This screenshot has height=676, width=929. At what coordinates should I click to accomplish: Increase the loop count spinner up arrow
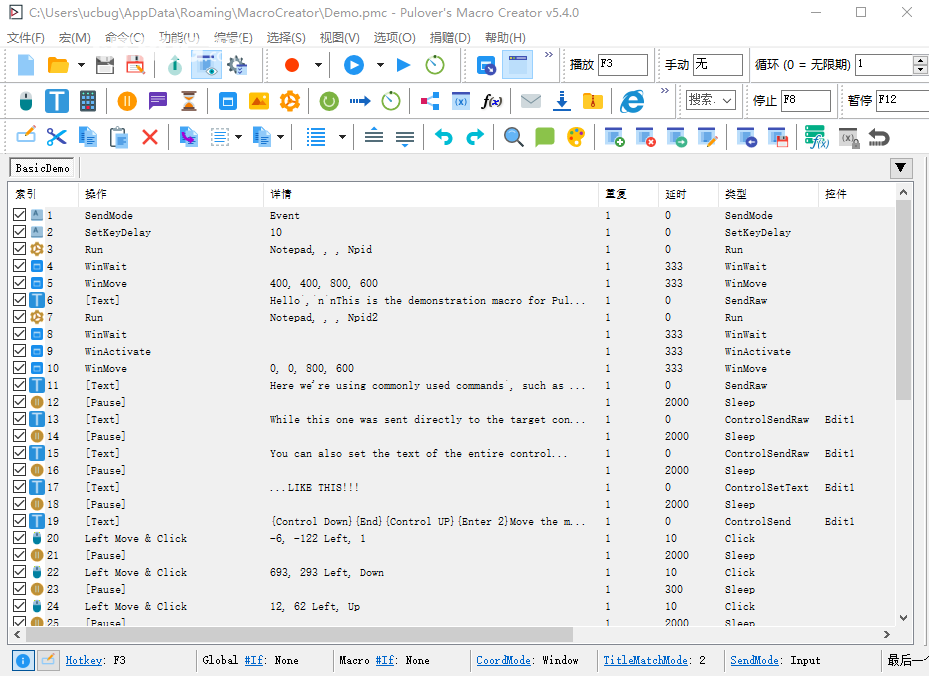pos(920,60)
